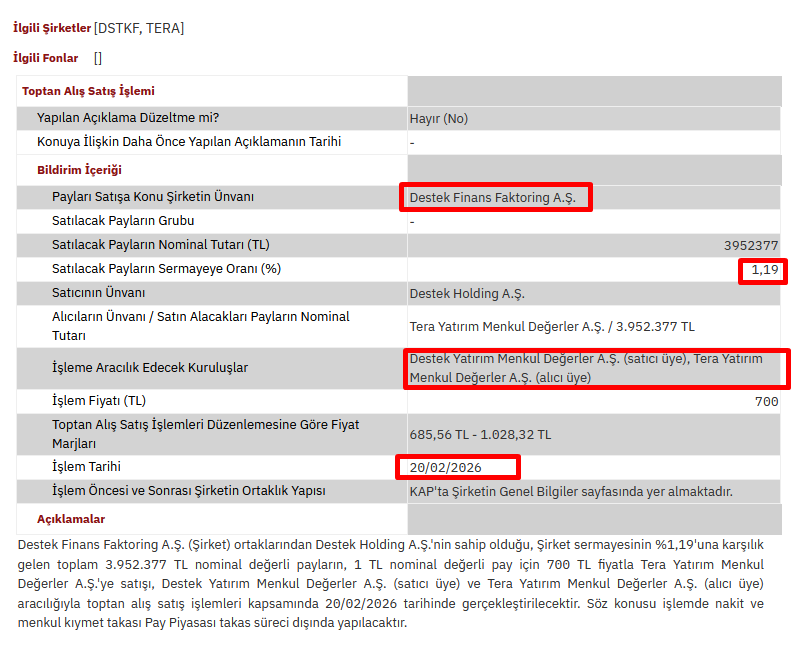Click the explanation paragraph below Açıklamalar
Viewport: 796px width, 653px height.
[x=390, y=583]
